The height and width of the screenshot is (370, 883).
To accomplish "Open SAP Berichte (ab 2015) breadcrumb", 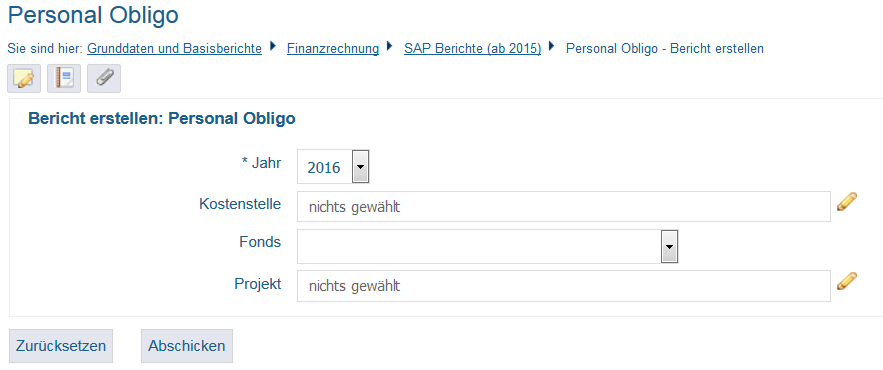I will click(472, 48).
